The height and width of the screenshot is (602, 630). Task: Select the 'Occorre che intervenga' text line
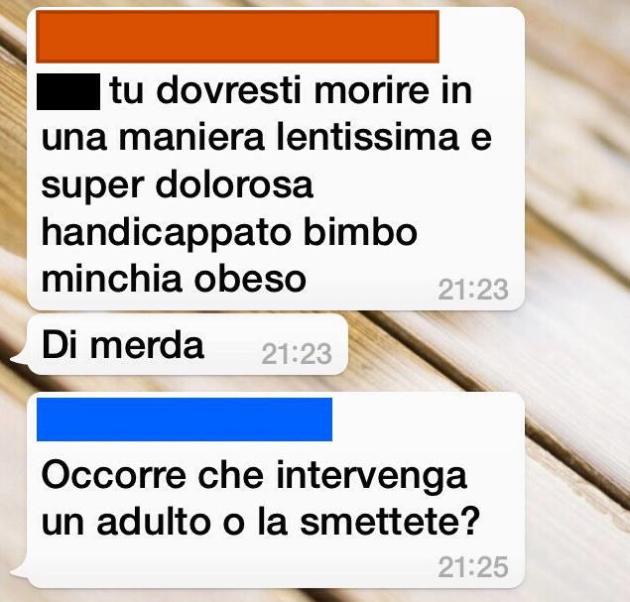click(254, 477)
